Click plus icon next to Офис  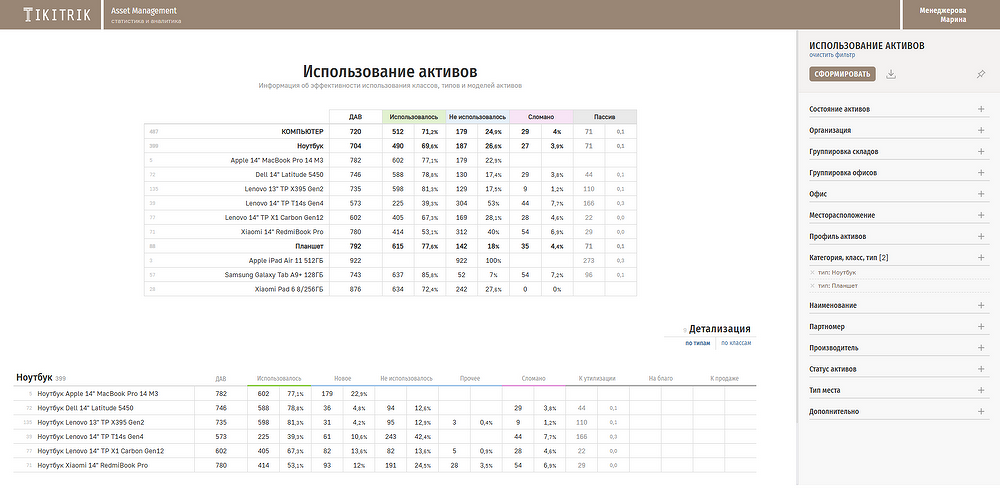coord(980,194)
